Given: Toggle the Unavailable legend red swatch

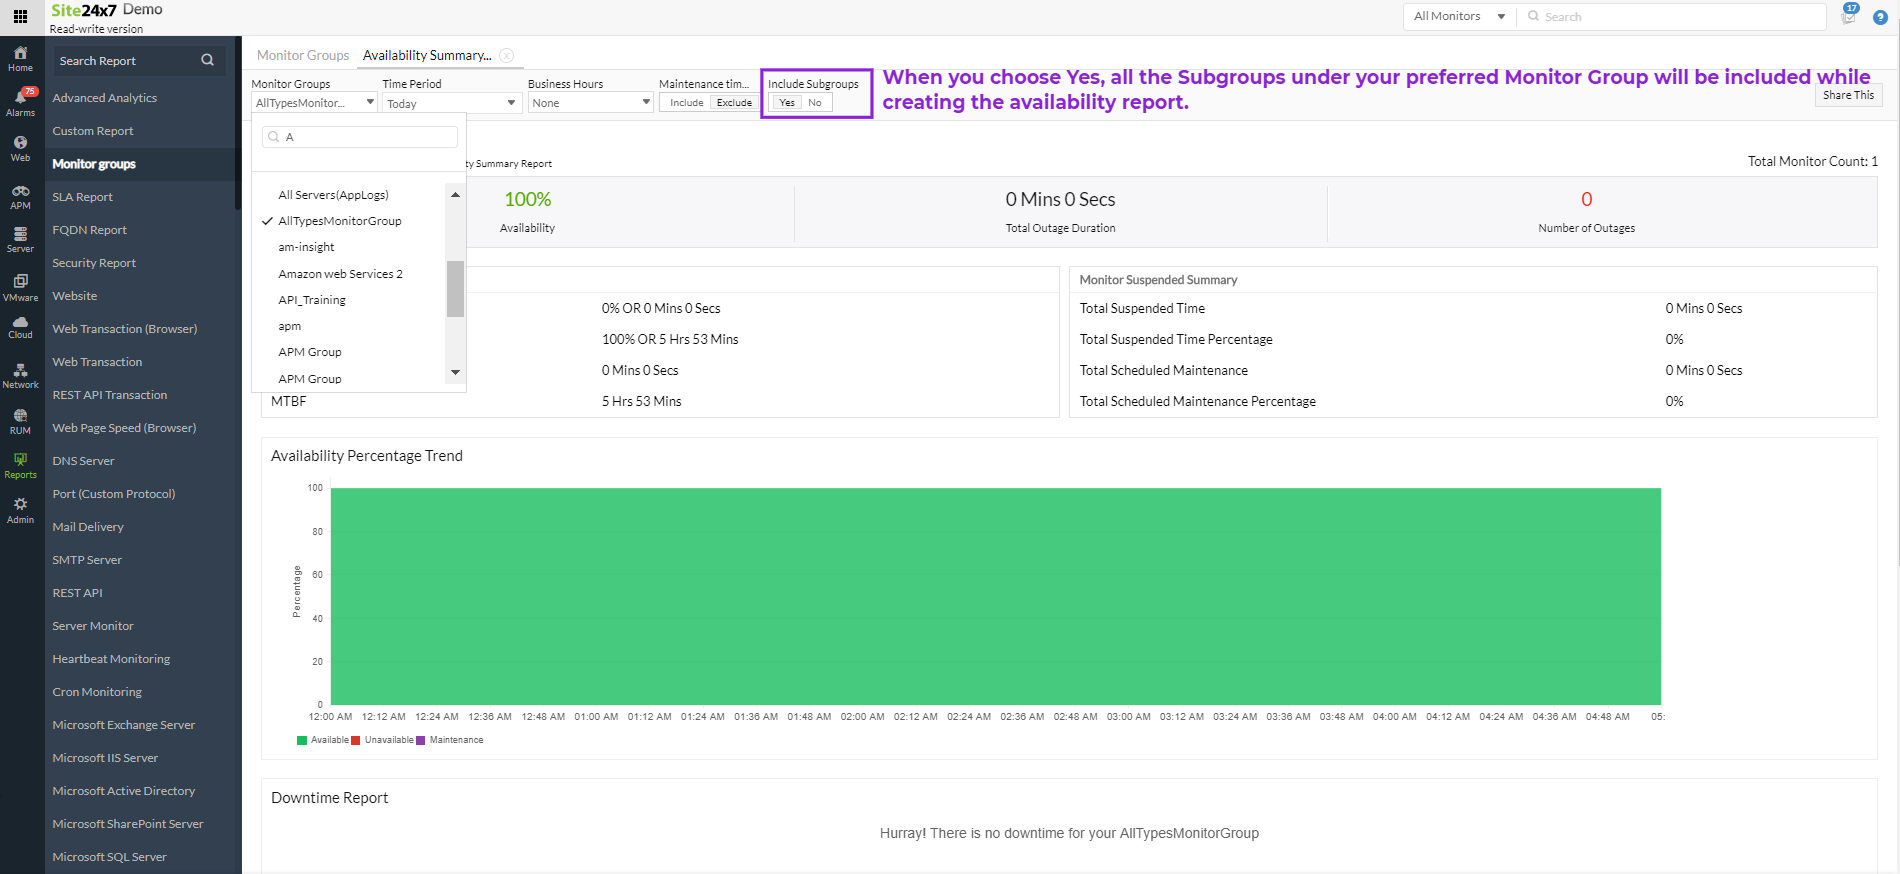Looking at the screenshot, I should [356, 740].
